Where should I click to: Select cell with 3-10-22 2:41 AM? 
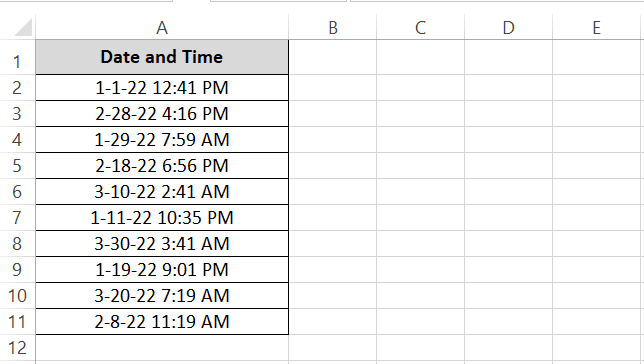click(162, 191)
